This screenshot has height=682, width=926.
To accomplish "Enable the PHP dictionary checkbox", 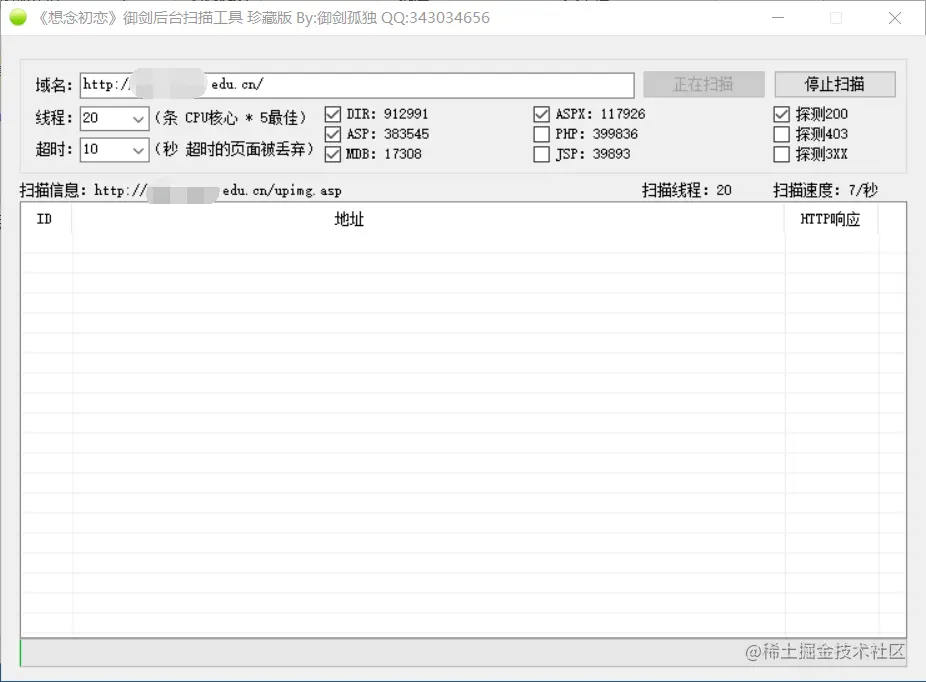I will (541, 133).
